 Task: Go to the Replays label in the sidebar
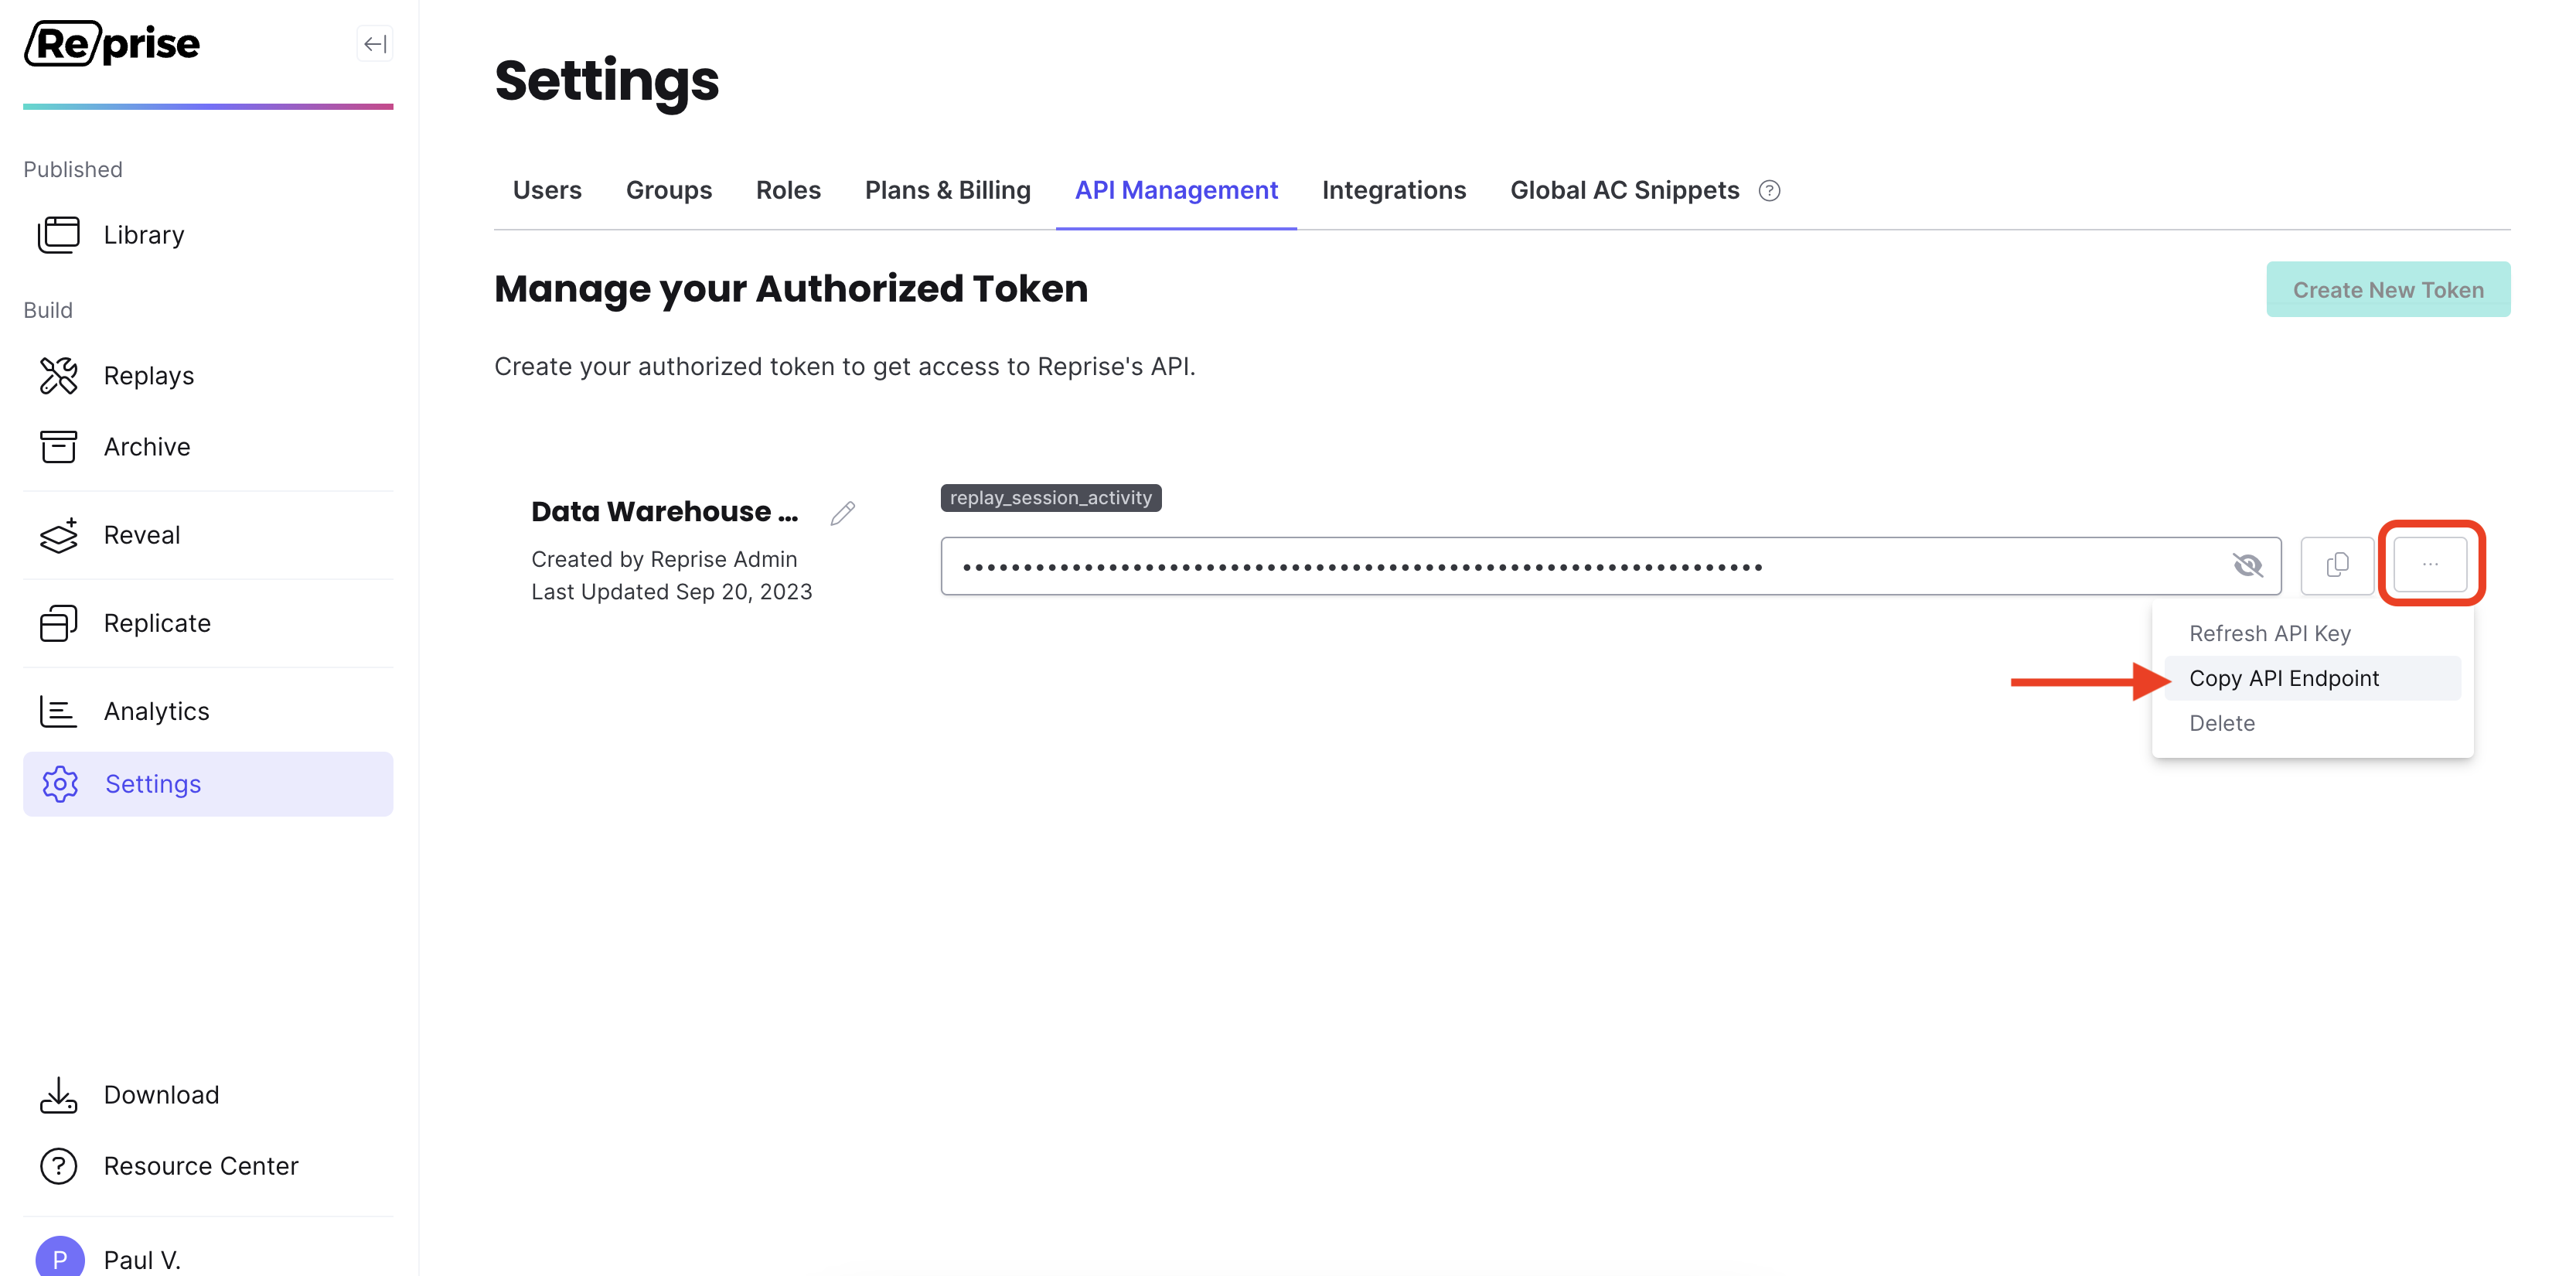pos(149,376)
